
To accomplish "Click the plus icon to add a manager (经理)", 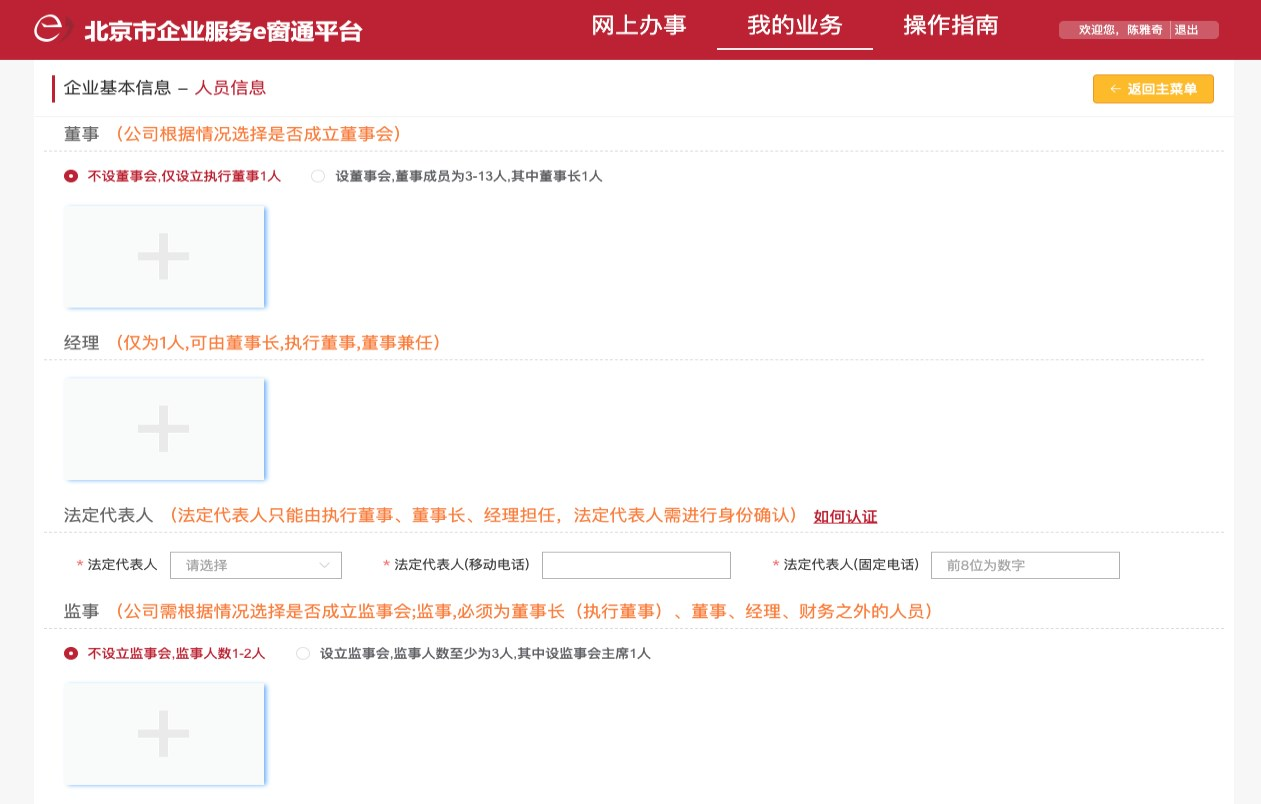I will pyautogui.click(x=163, y=429).
